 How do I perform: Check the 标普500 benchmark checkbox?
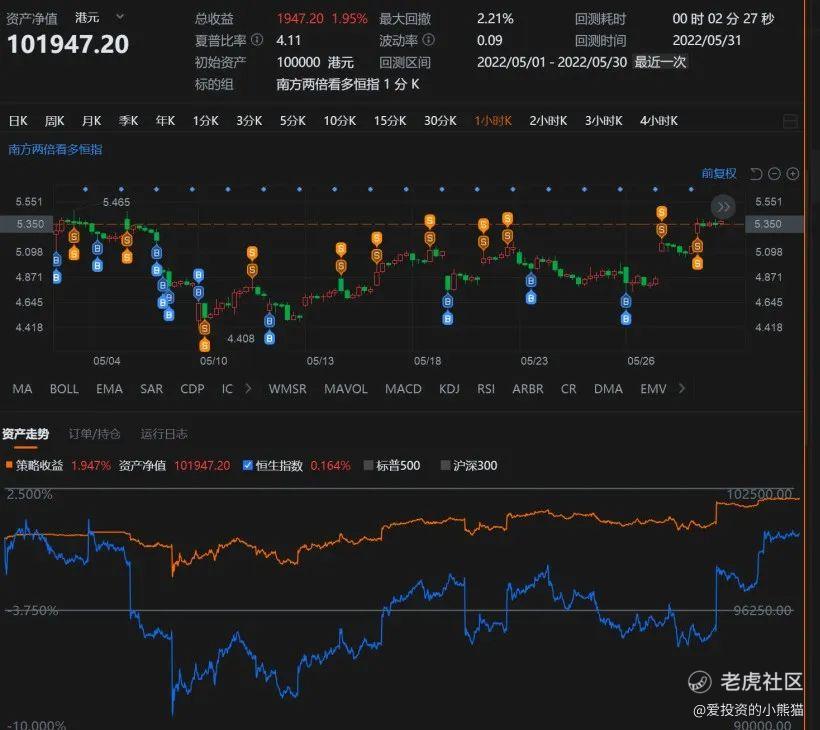tap(368, 465)
